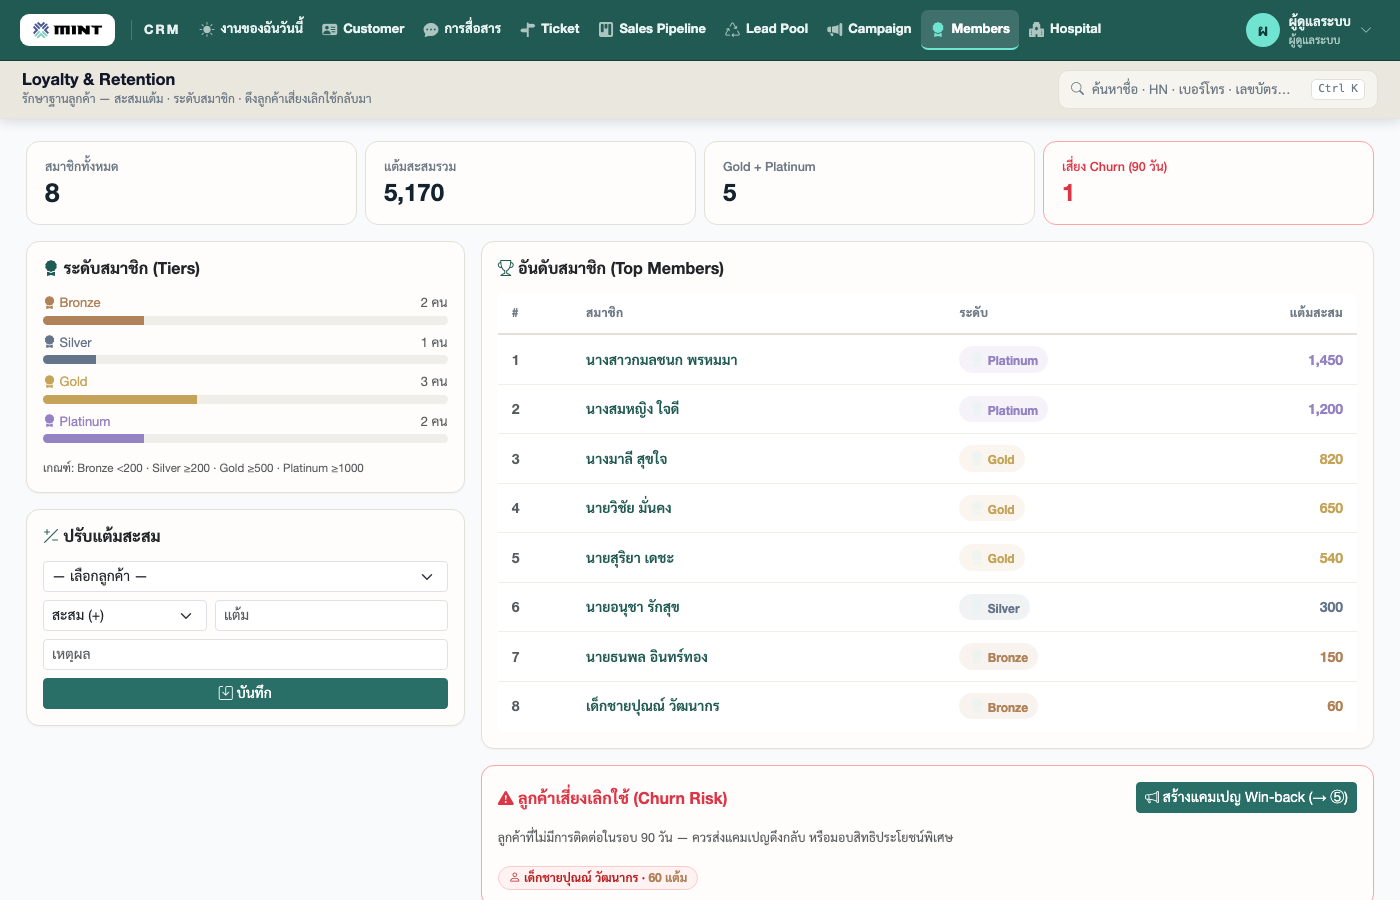Click the user avatar circle
This screenshot has height=900, width=1400.
tap(1263, 30)
